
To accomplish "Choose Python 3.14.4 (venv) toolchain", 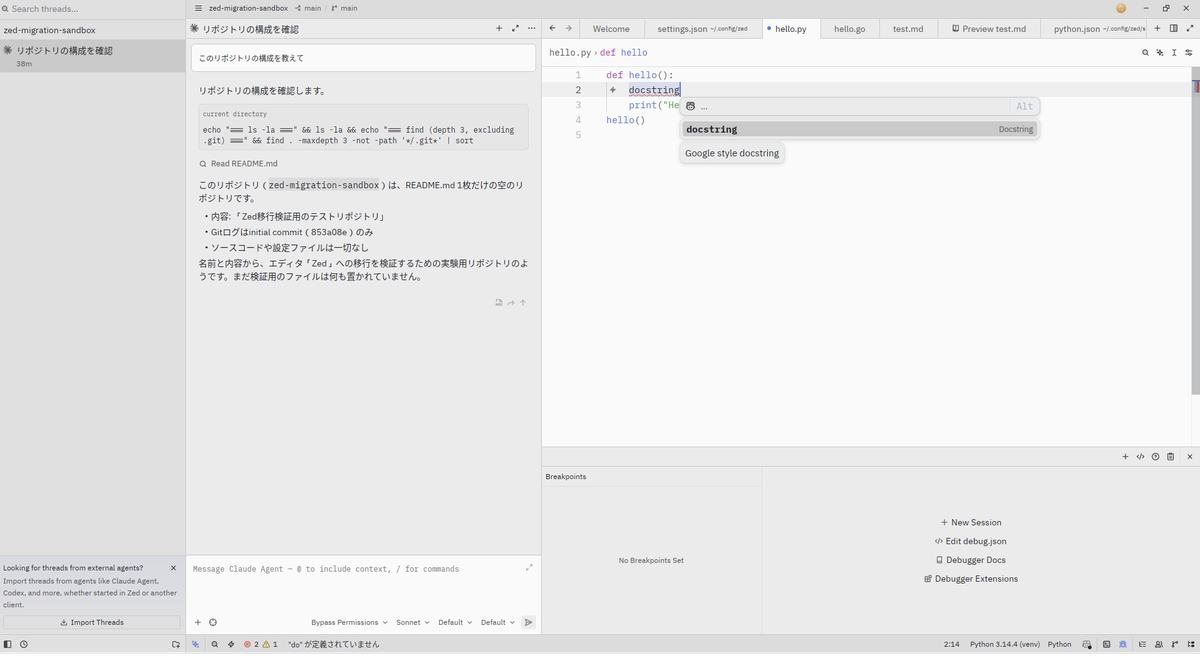I will click(x=1004, y=645).
